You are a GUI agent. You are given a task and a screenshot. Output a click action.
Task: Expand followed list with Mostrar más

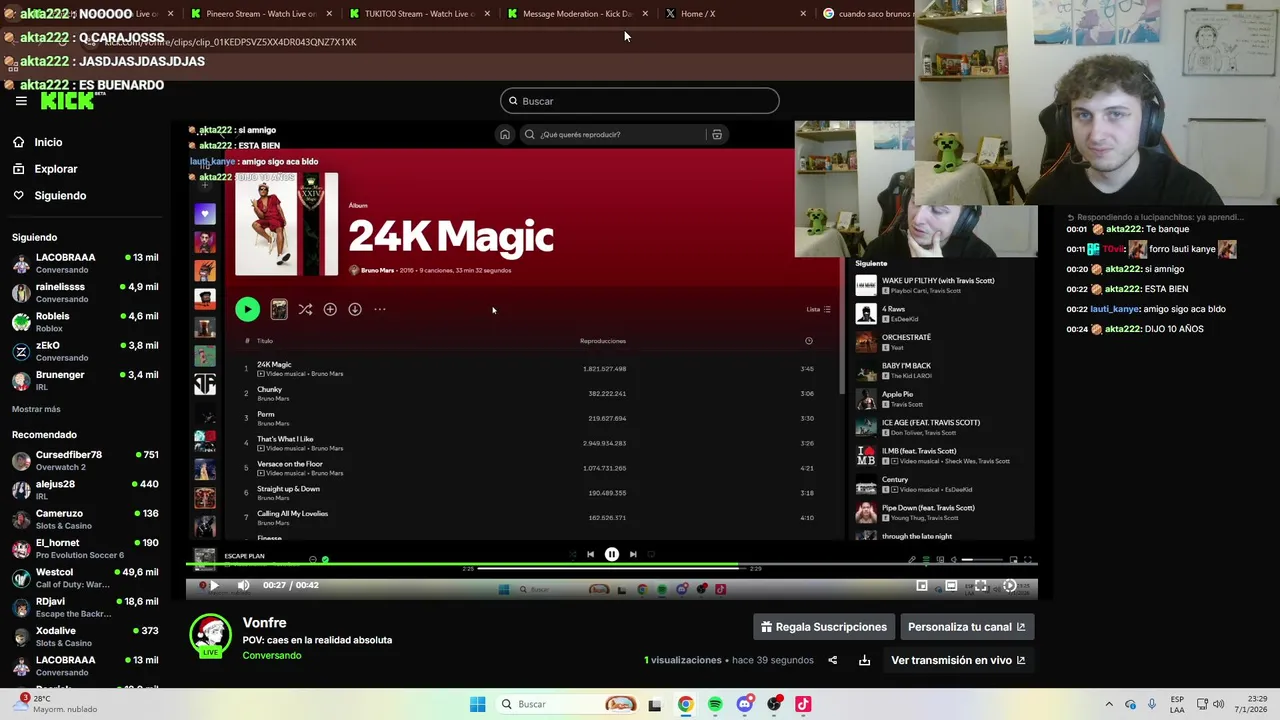[36, 409]
